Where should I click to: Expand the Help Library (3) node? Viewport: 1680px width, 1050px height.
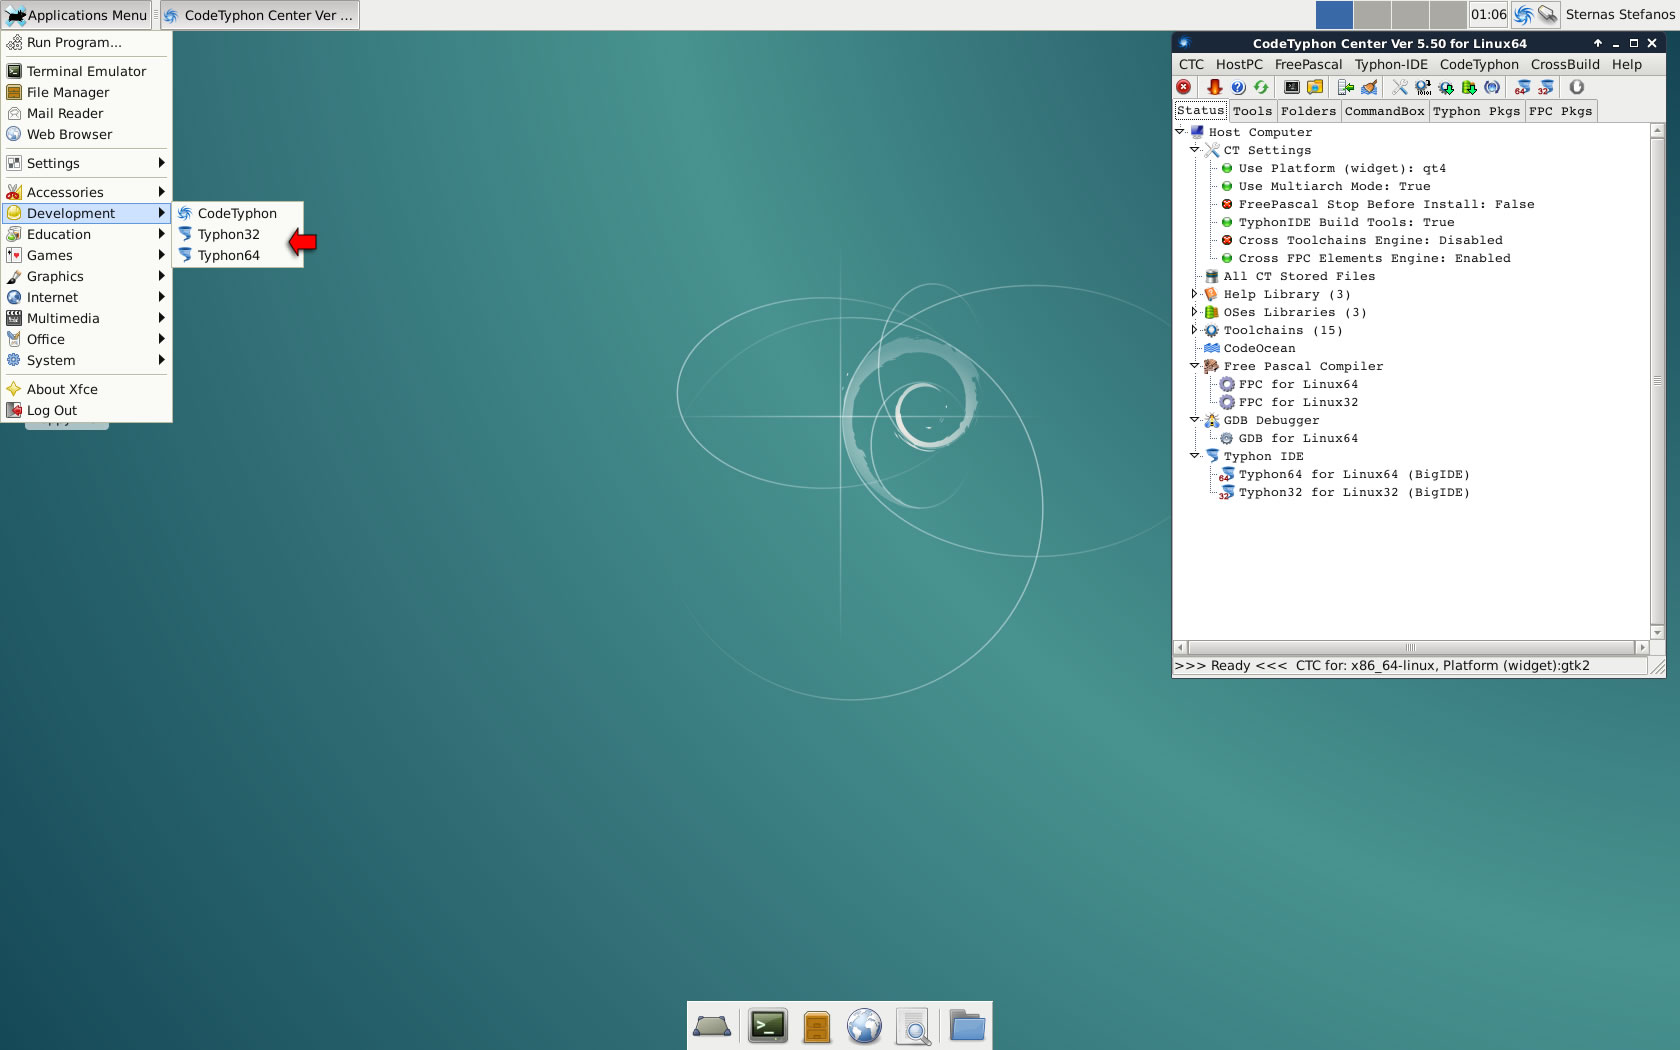click(x=1194, y=294)
